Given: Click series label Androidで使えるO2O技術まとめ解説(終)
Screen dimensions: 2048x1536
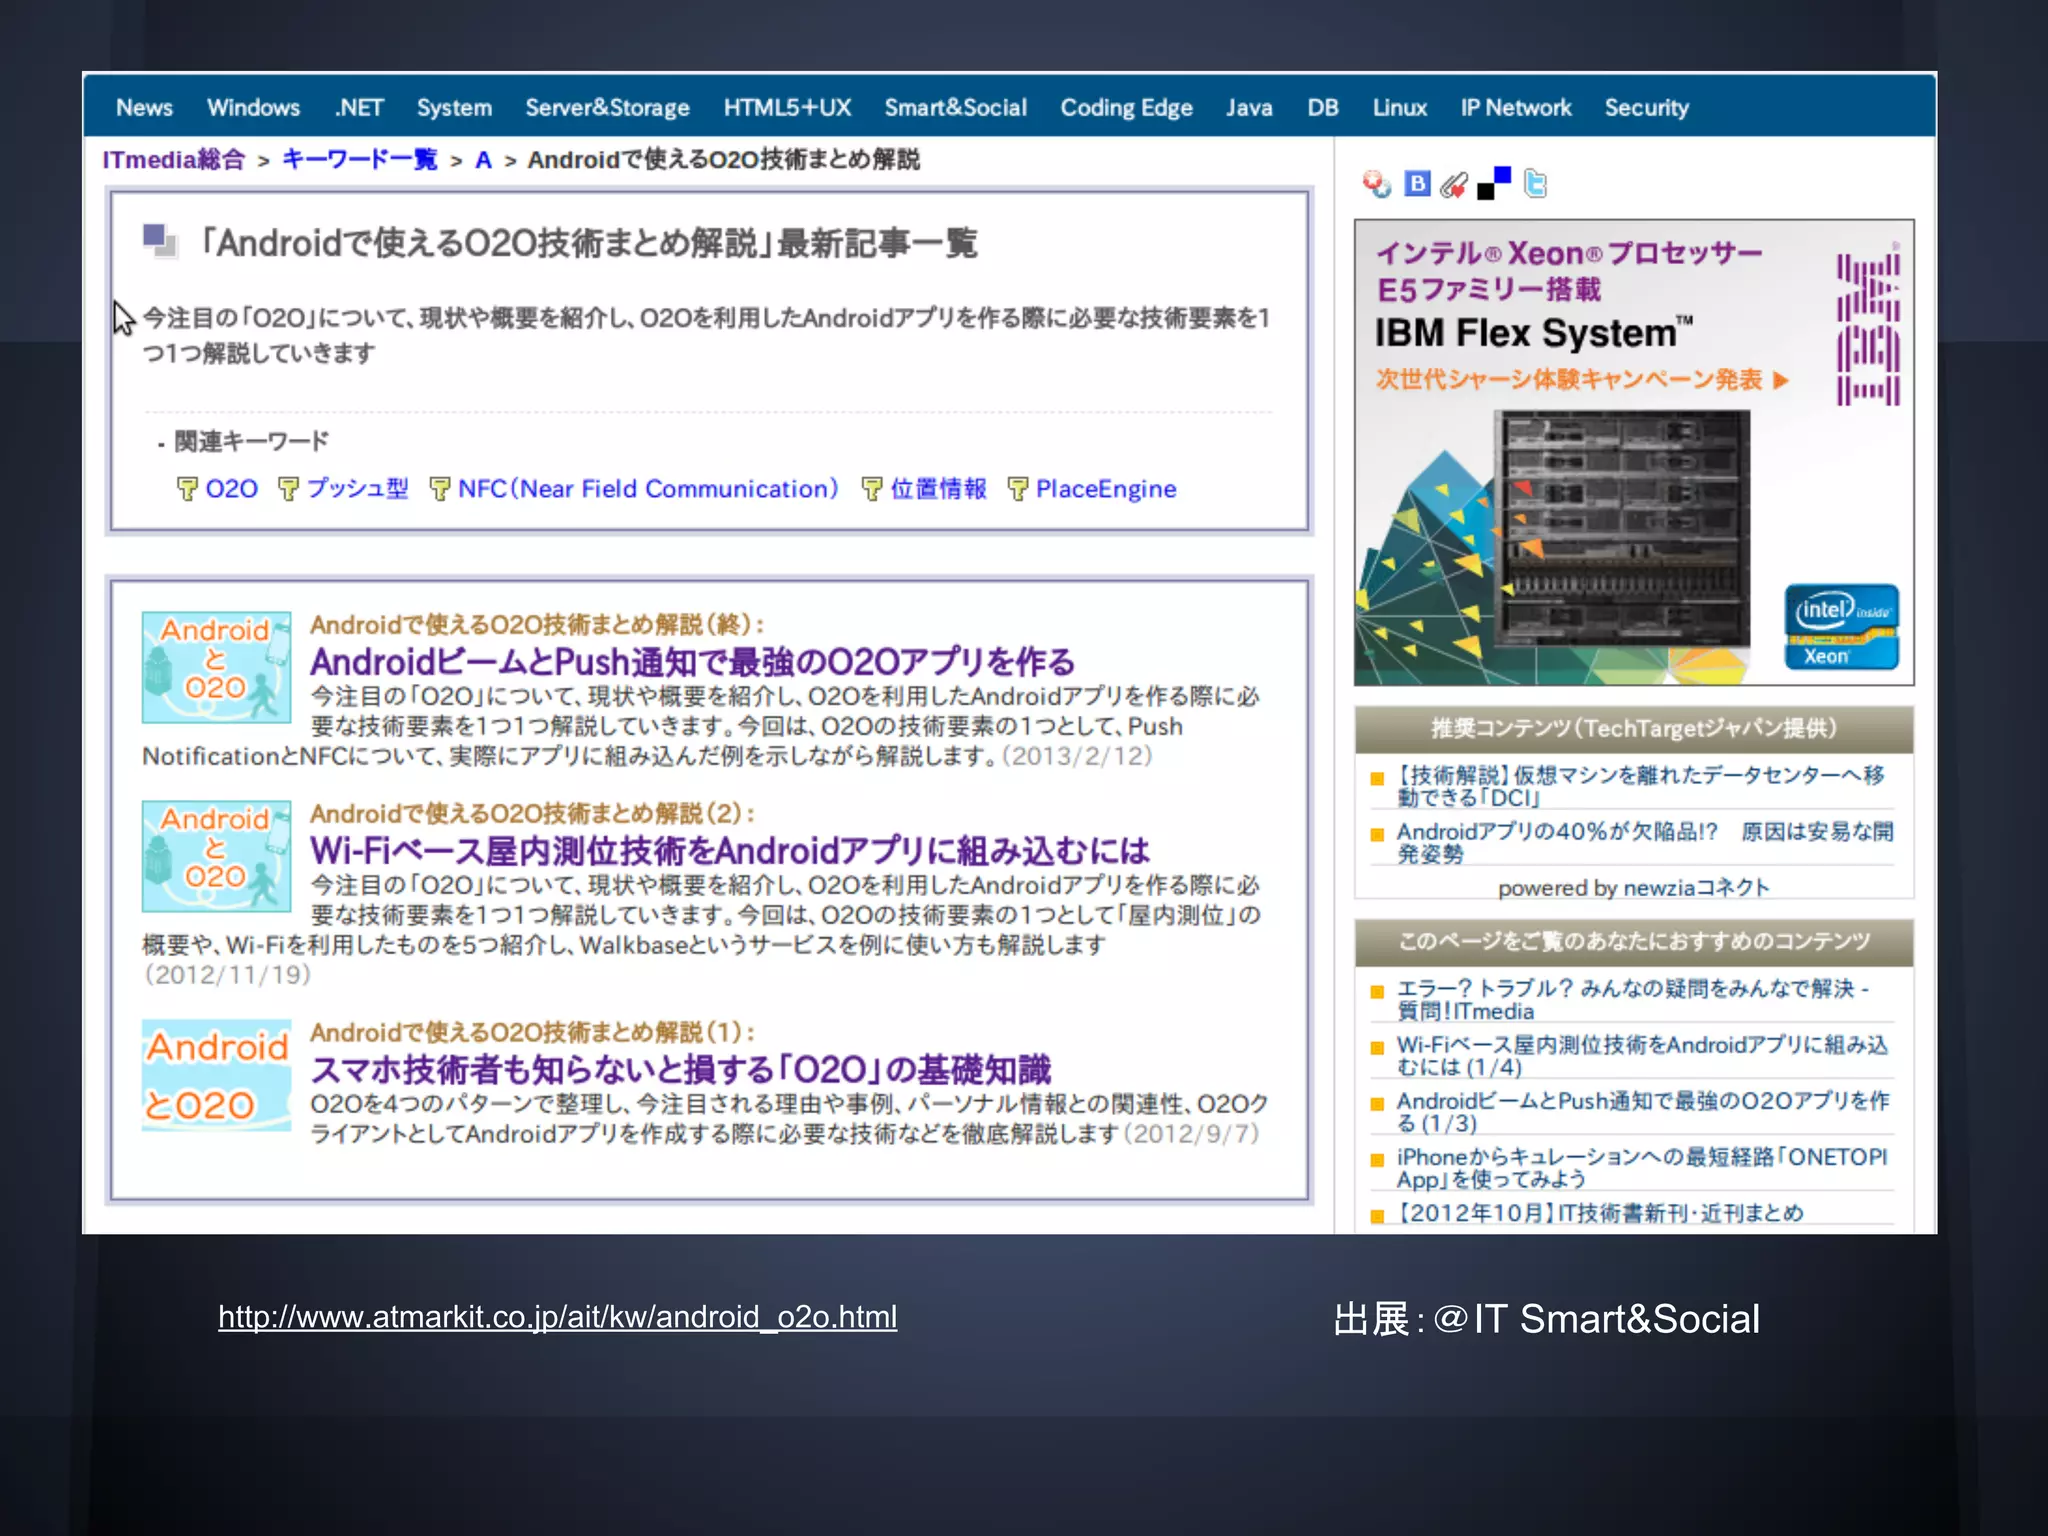Looking at the screenshot, I should pyautogui.click(x=537, y=624).
